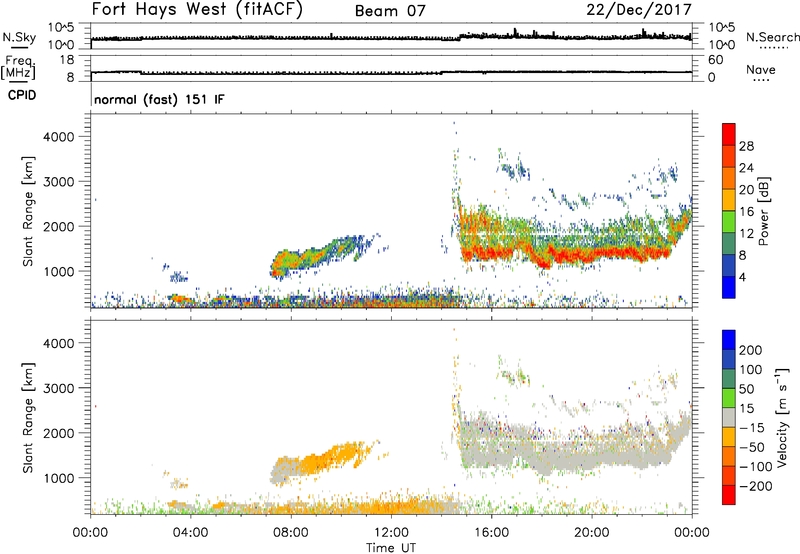Click the '3000' tick on velocity panel axis
This screenshot has height=554, width=800.
pos(59,388)
